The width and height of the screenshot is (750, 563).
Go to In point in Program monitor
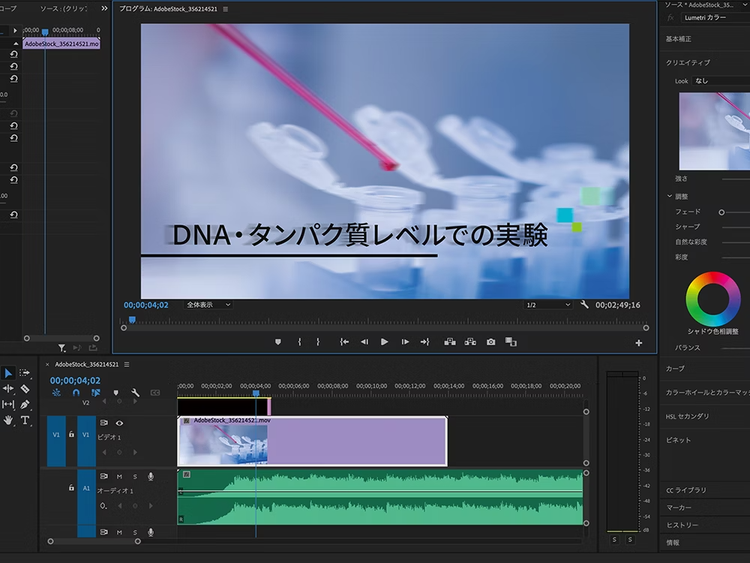344,342
